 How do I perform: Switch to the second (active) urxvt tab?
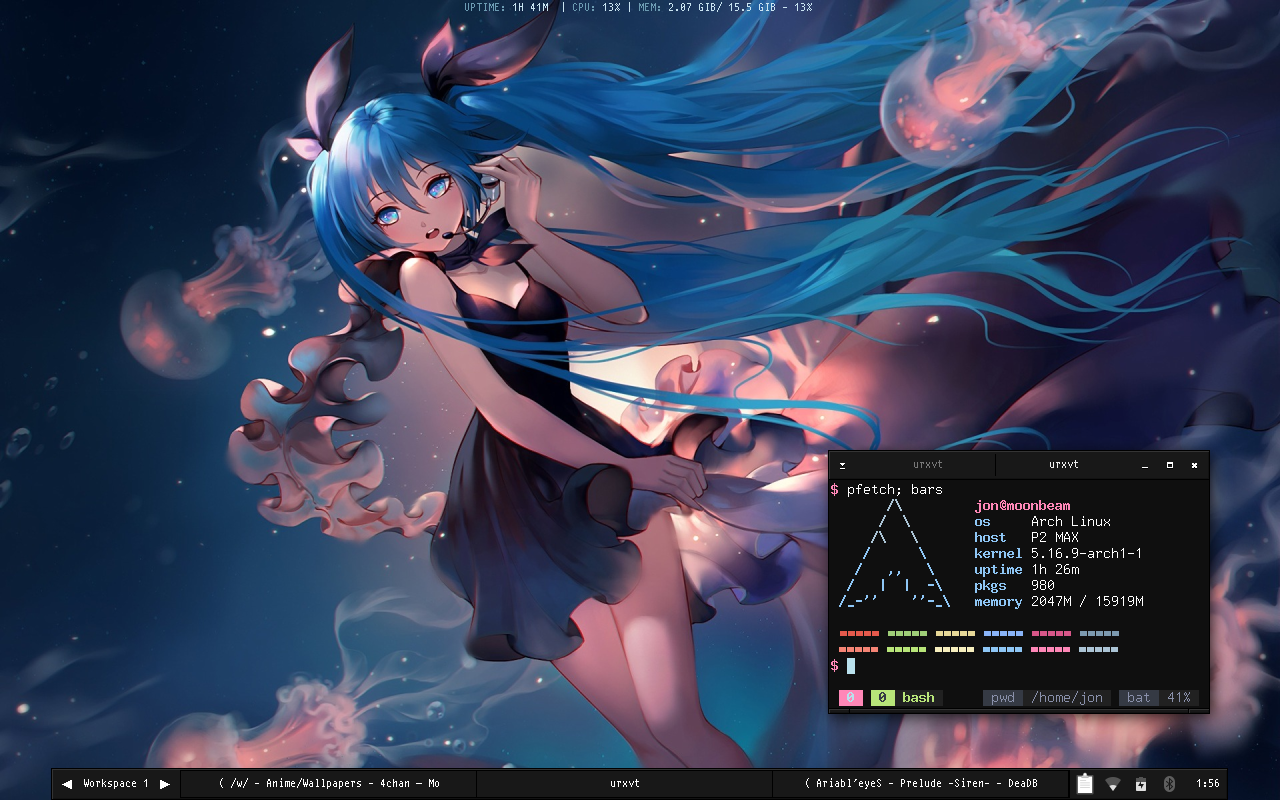(x=1063, y=465)
